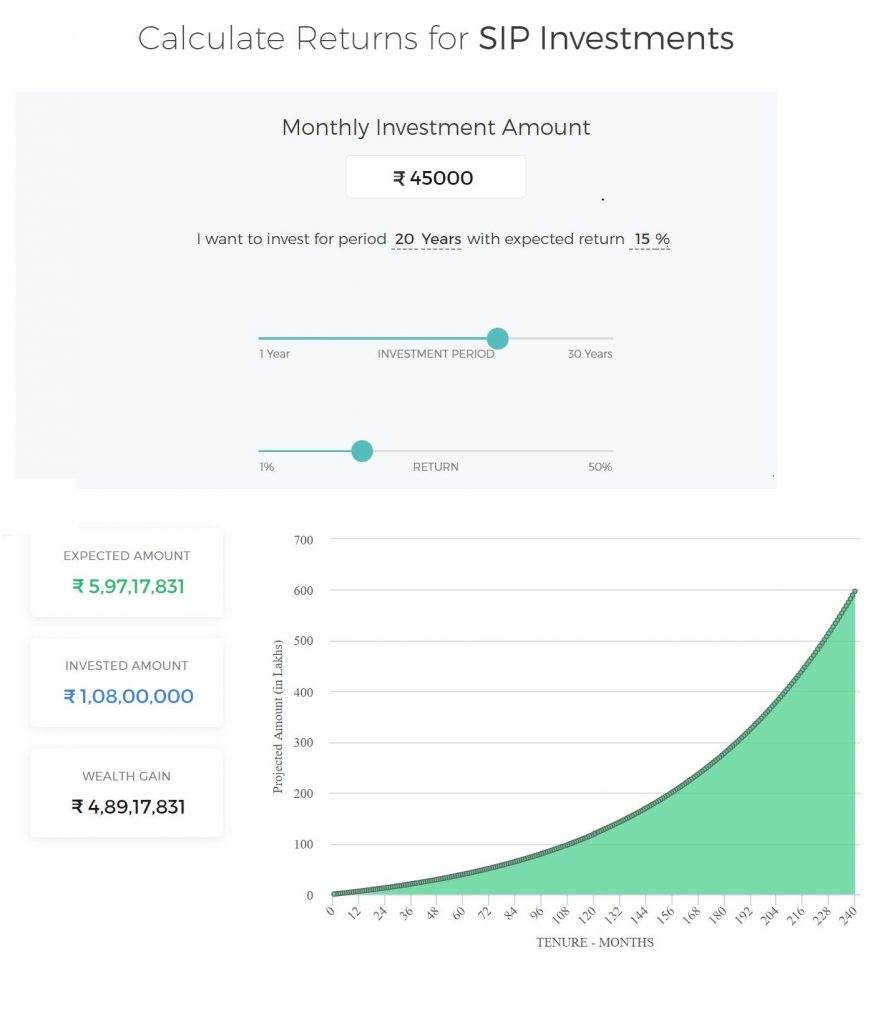Click the SIP Investments heading text
Viewport: 875px width, 1024px height.
click(x=606, y=38)
